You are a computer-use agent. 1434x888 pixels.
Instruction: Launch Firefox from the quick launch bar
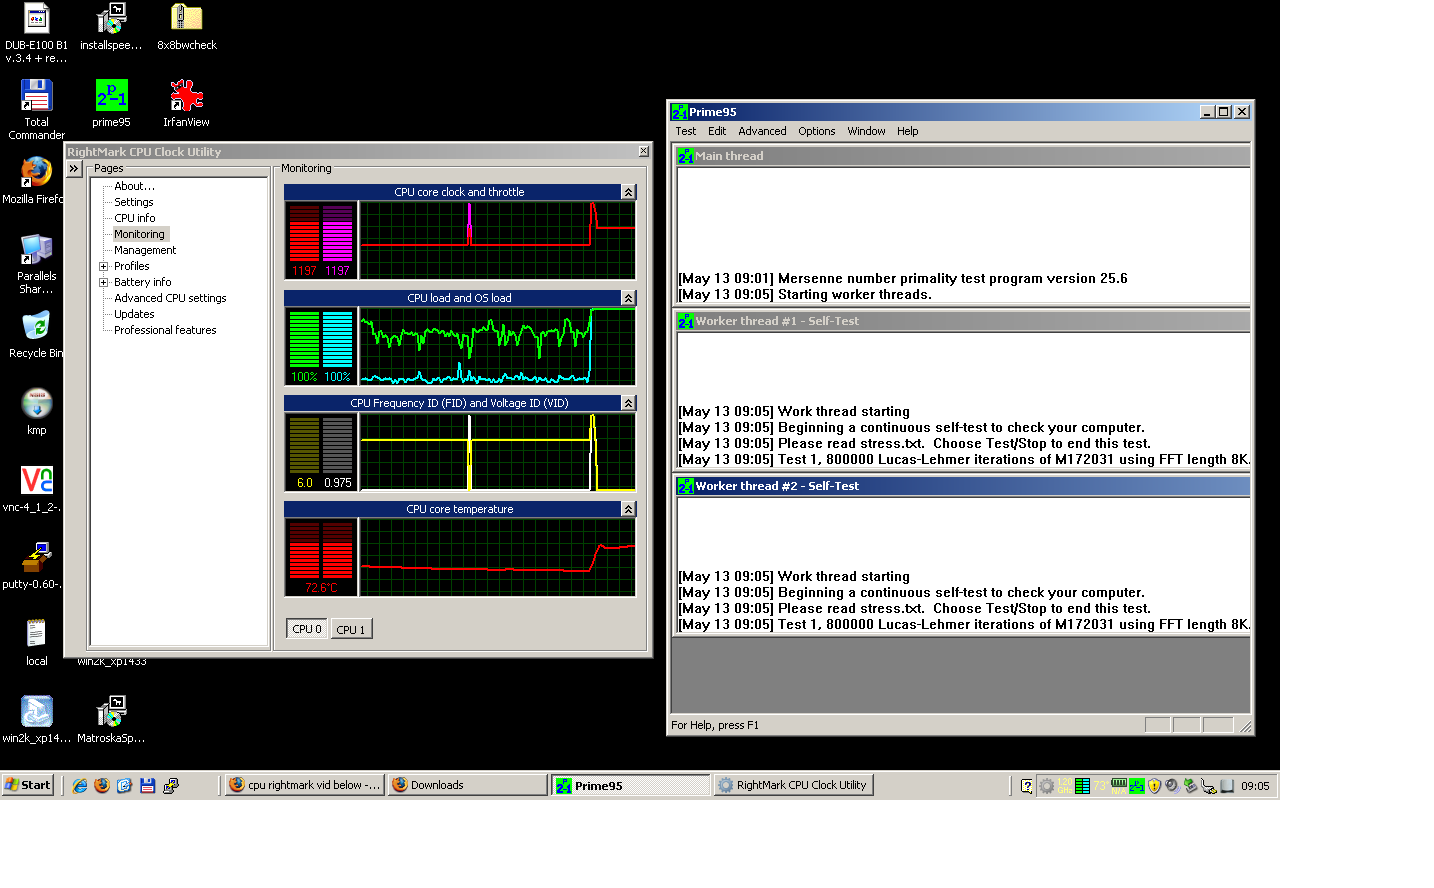(102, 786)
